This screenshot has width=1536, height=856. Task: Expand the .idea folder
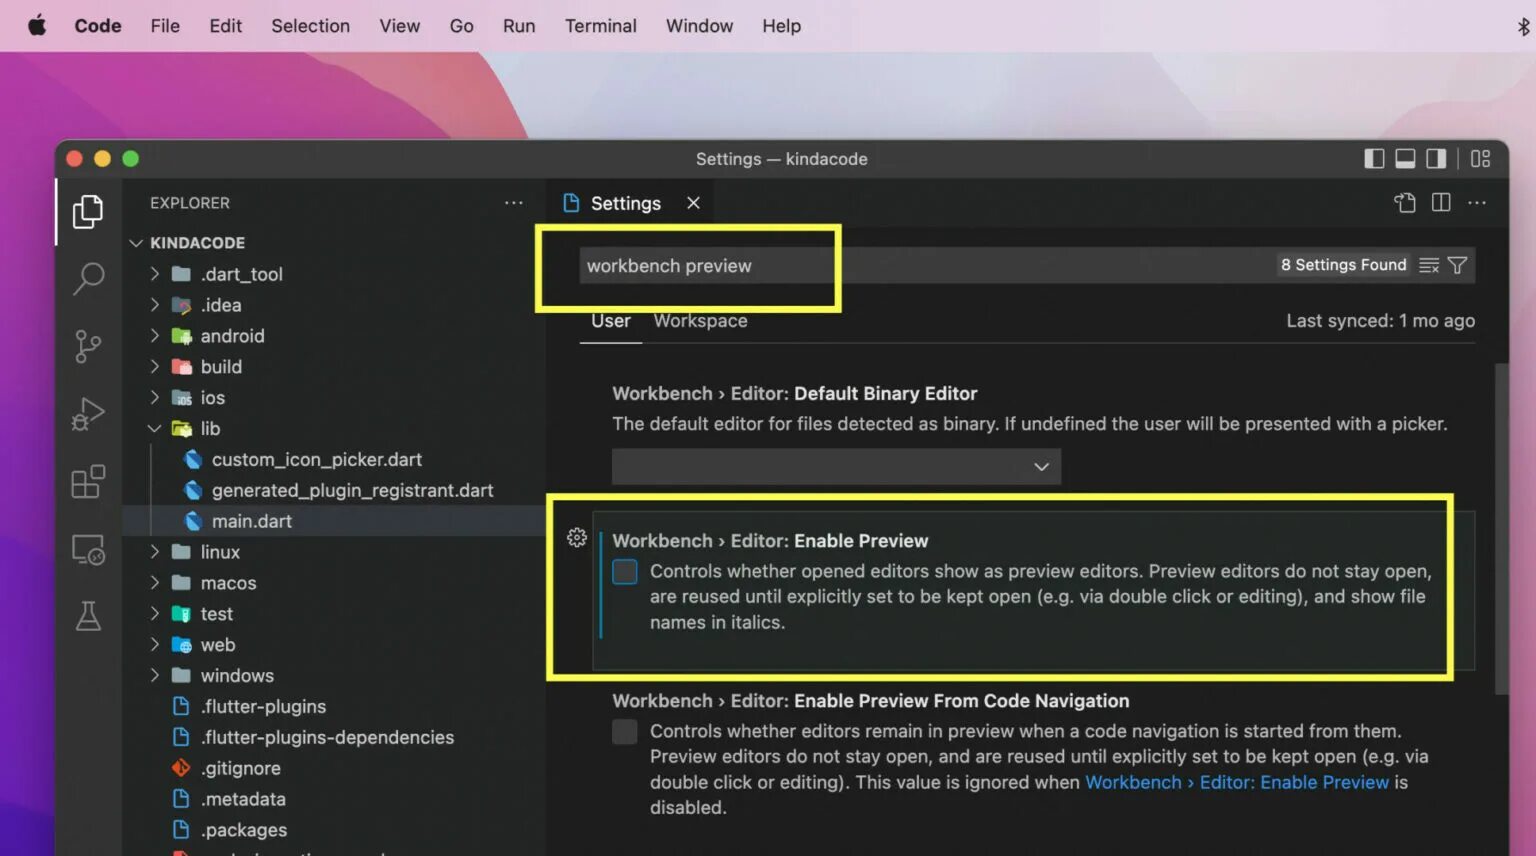click(x=155, y=305)
